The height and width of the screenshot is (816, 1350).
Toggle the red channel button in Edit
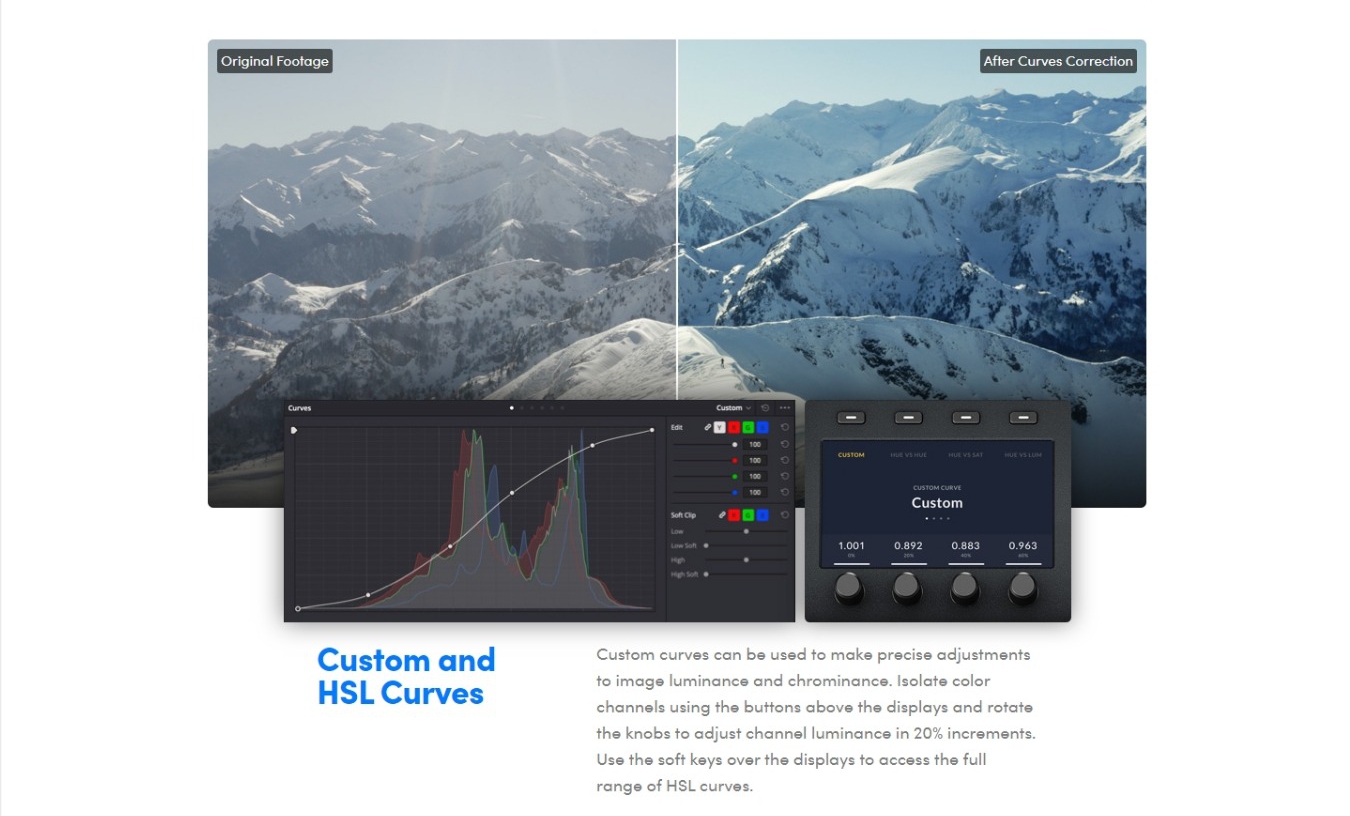733,428
